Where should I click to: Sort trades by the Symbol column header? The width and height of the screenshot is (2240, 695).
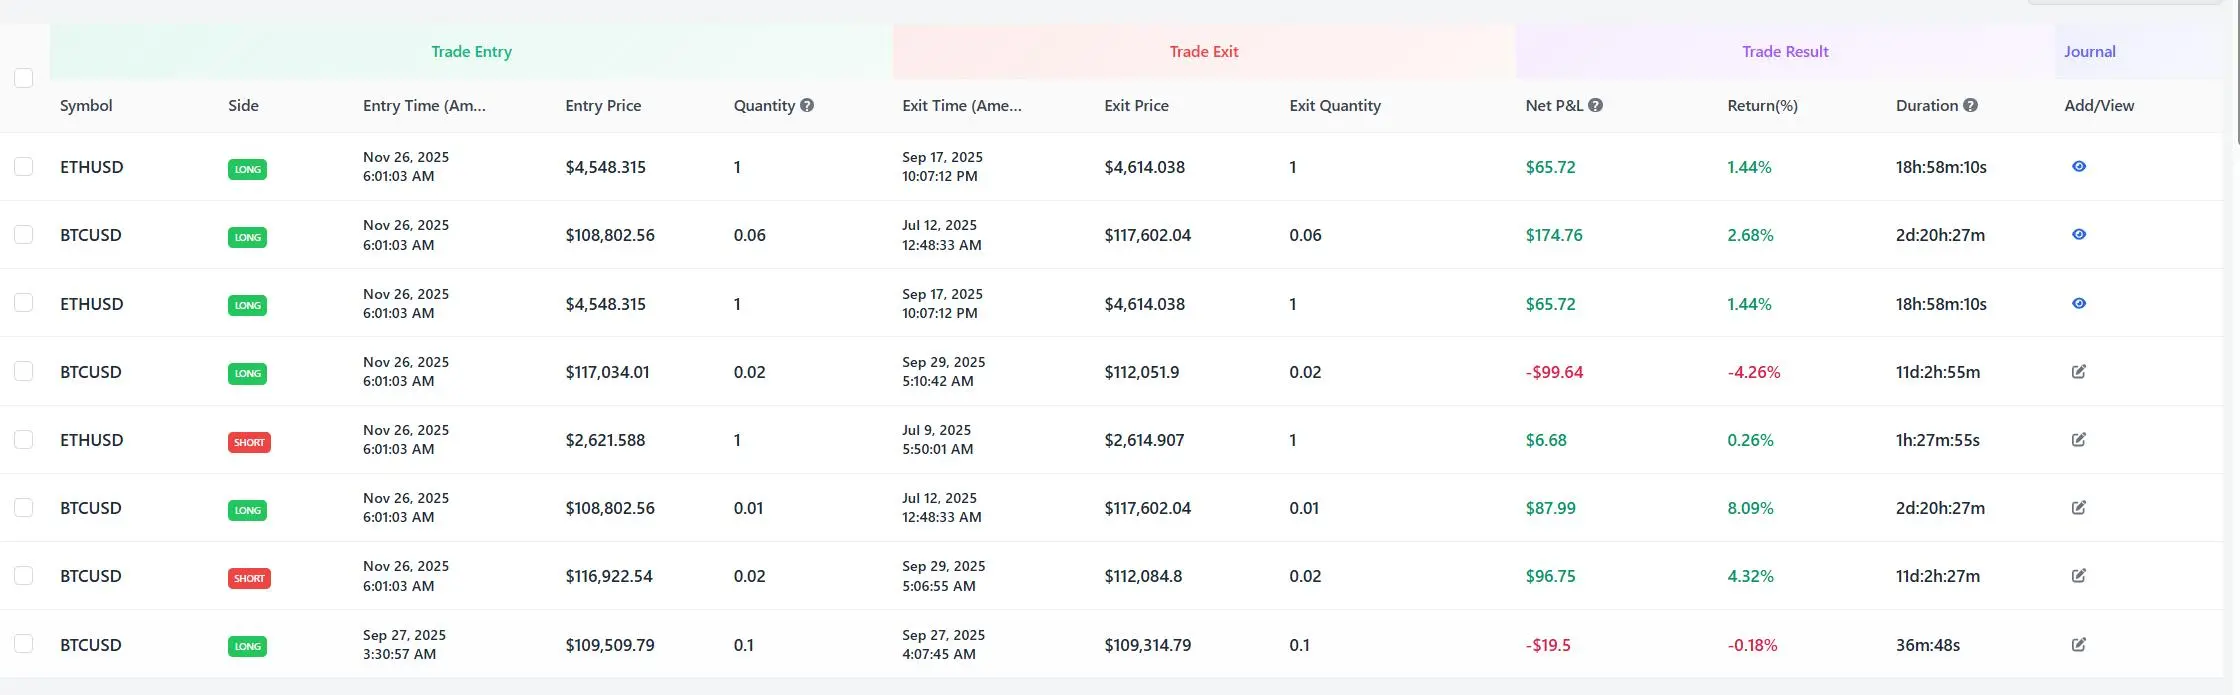point(86,105)
